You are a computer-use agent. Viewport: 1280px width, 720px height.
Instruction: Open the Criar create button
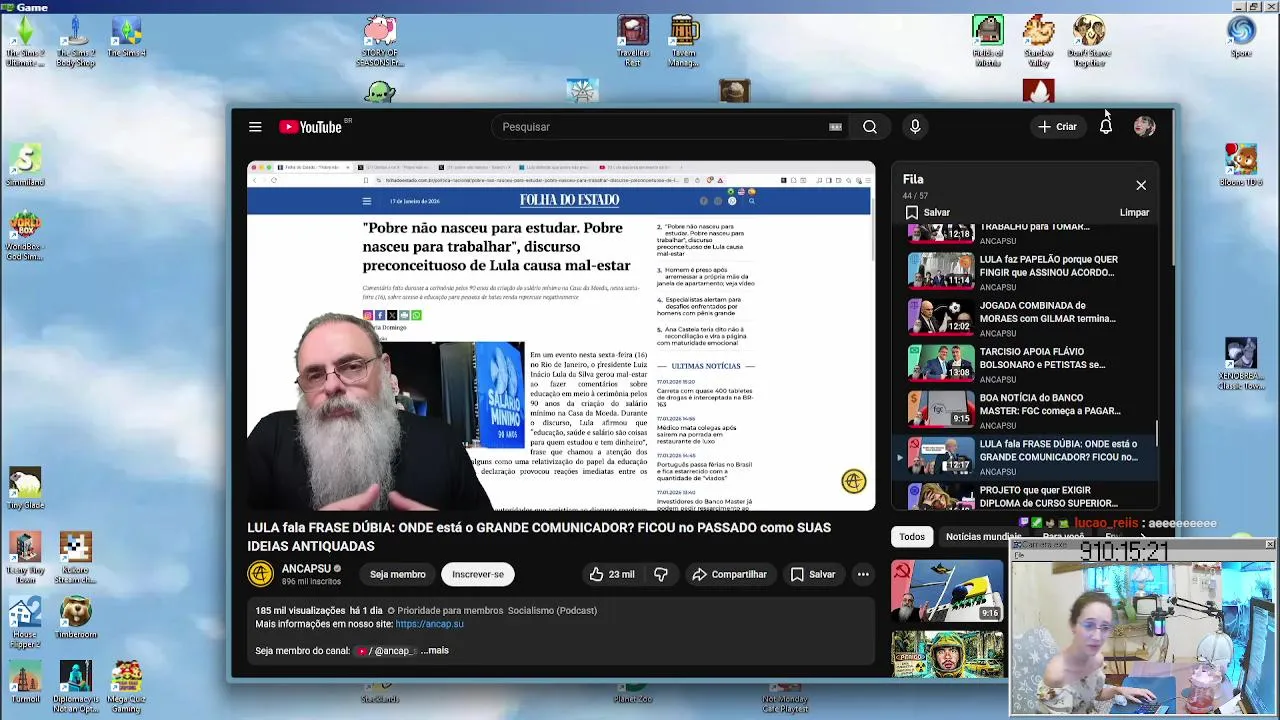point(1058,127)
